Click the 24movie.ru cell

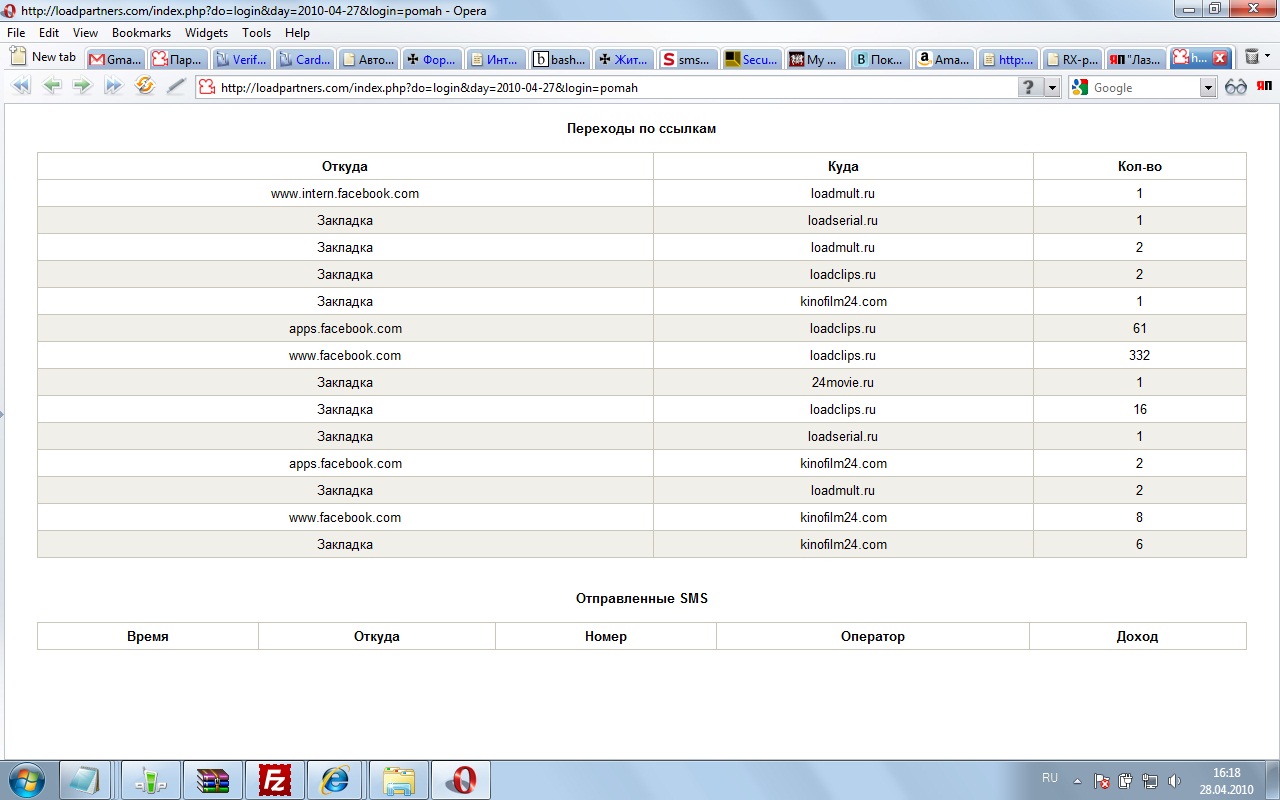[x=843, y=383]
